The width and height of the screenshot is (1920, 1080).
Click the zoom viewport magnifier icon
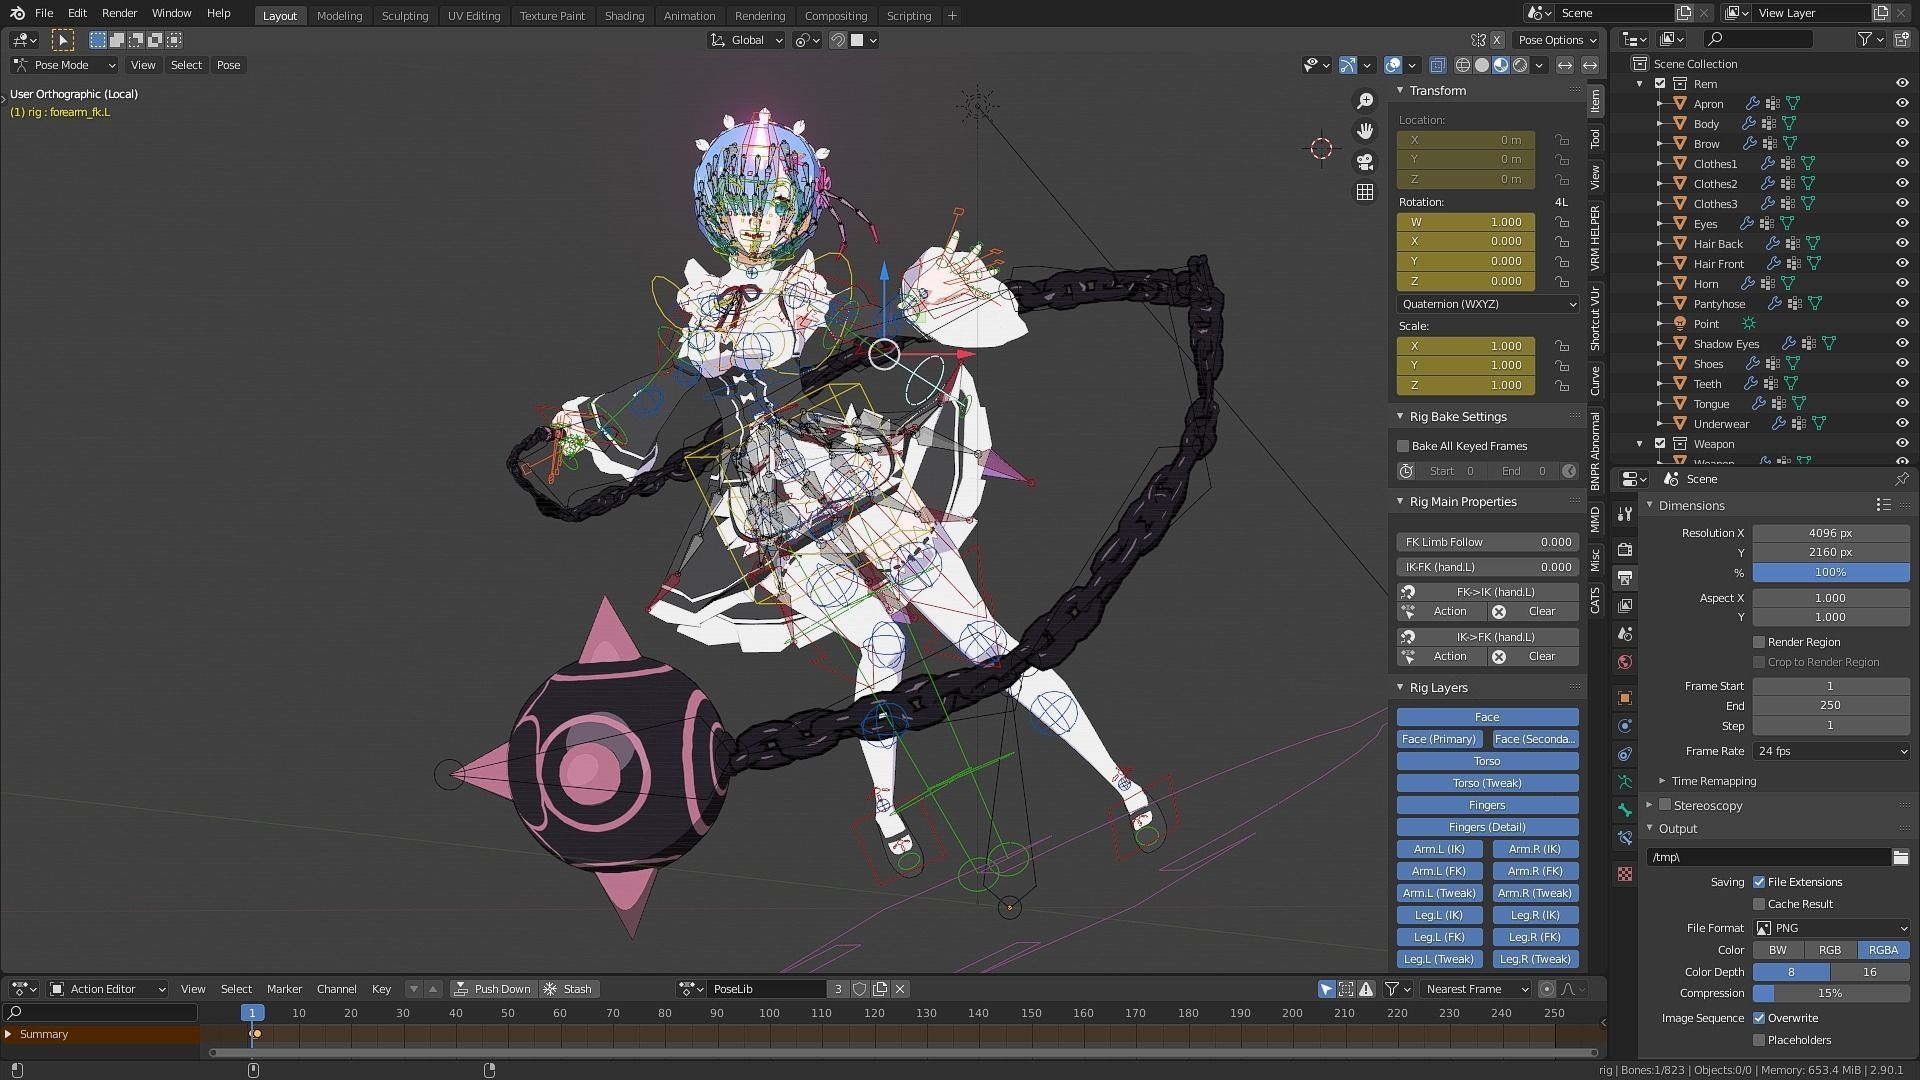[x=1365, y=101]
